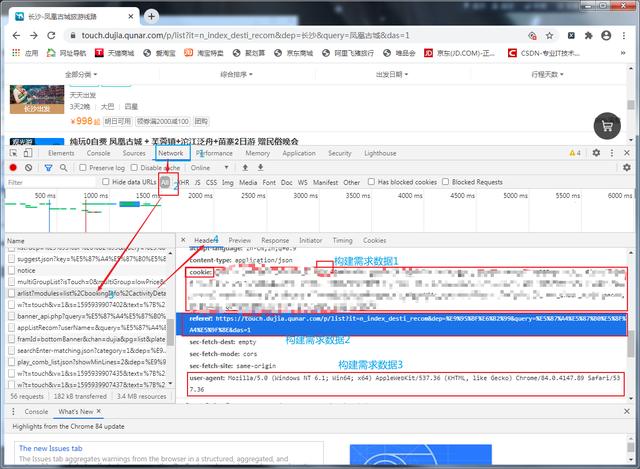
Task: Open the Online throttling dropdown
Action: click(x=210, y=168)
